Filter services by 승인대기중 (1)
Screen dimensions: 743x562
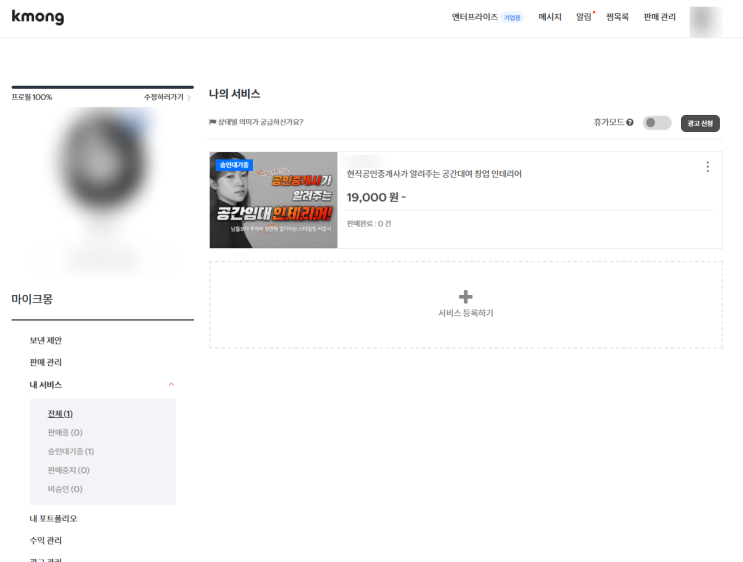point(71,452)
